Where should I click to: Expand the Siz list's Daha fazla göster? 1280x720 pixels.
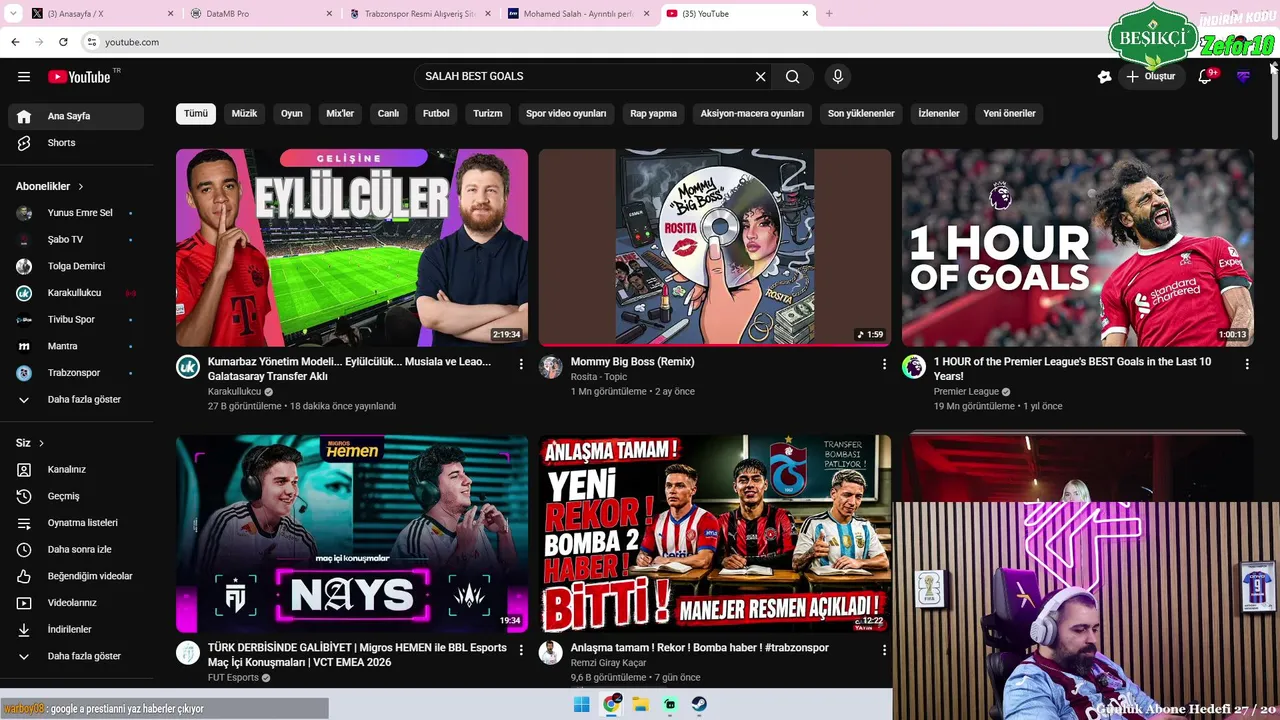click(x=76, y=656)
